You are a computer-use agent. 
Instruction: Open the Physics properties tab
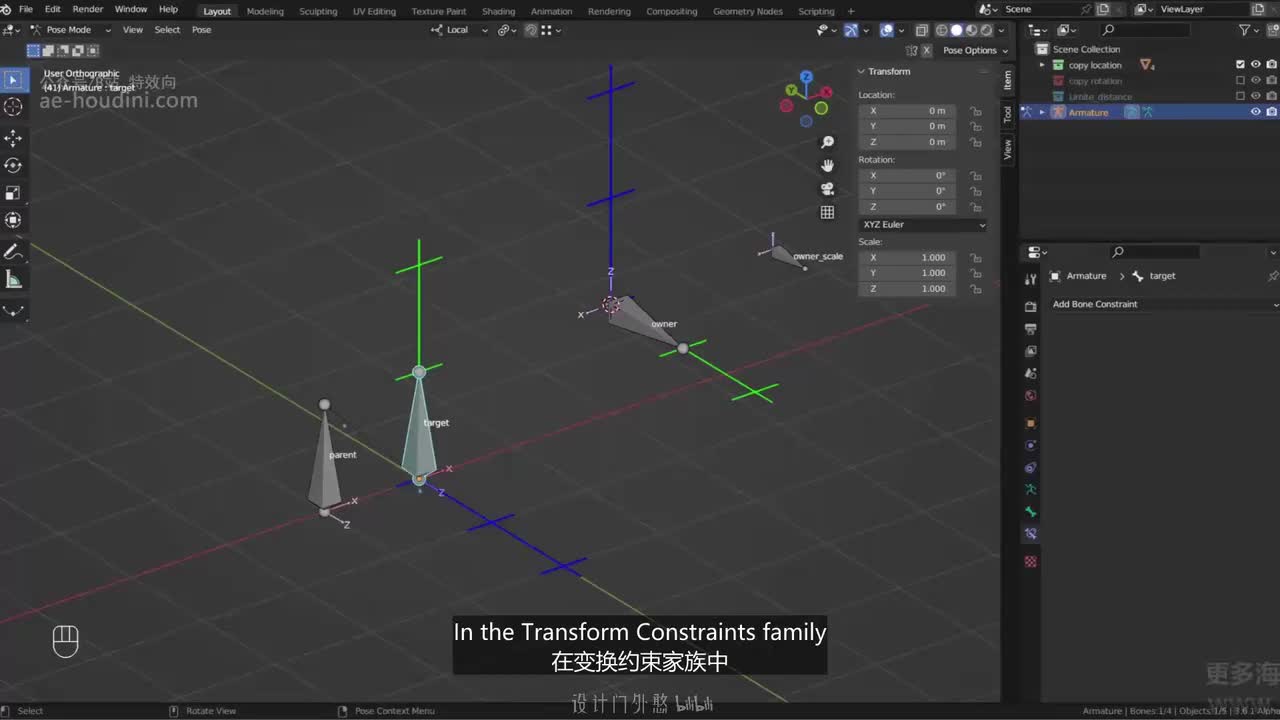pos(1031,445)
